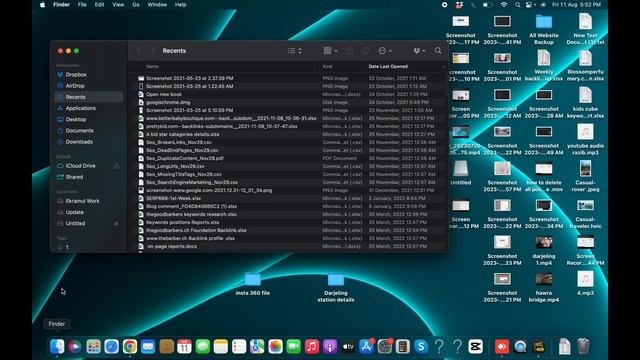640x360 pixels.
Task: Select insta 360 file desktop folder
Action: tap(253, 284)
